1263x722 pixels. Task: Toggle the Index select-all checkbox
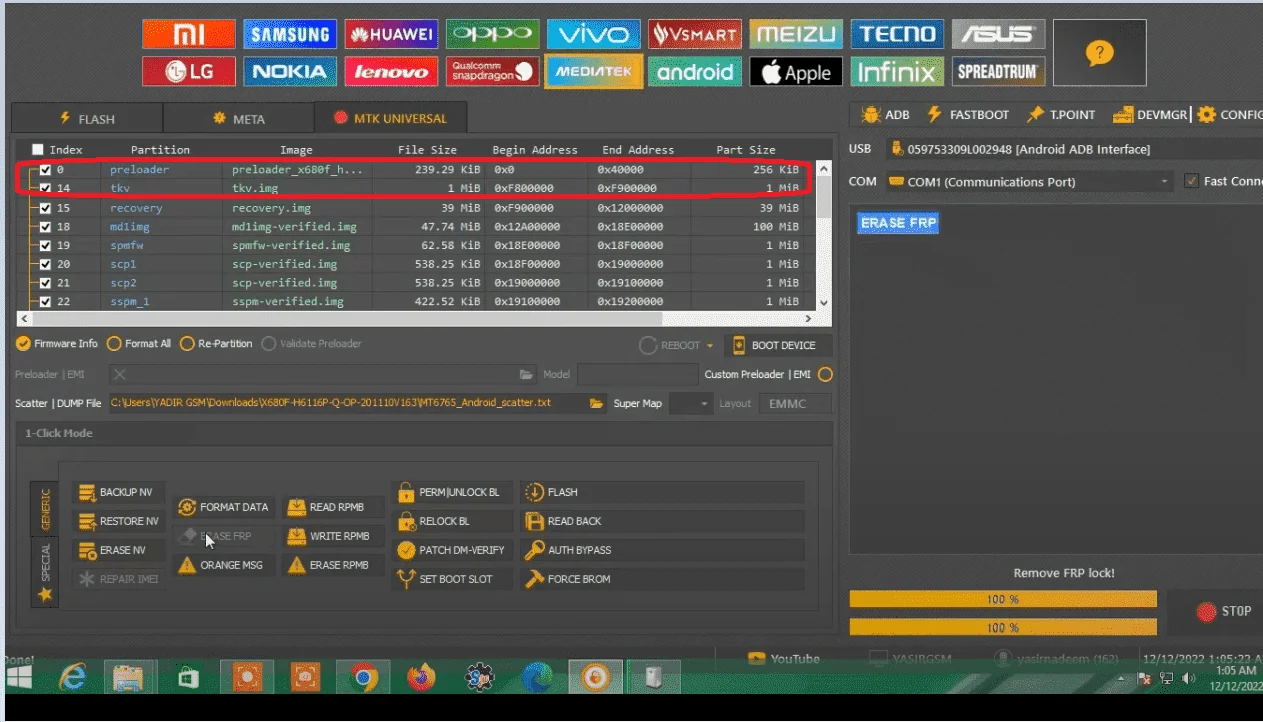[38, 149]
